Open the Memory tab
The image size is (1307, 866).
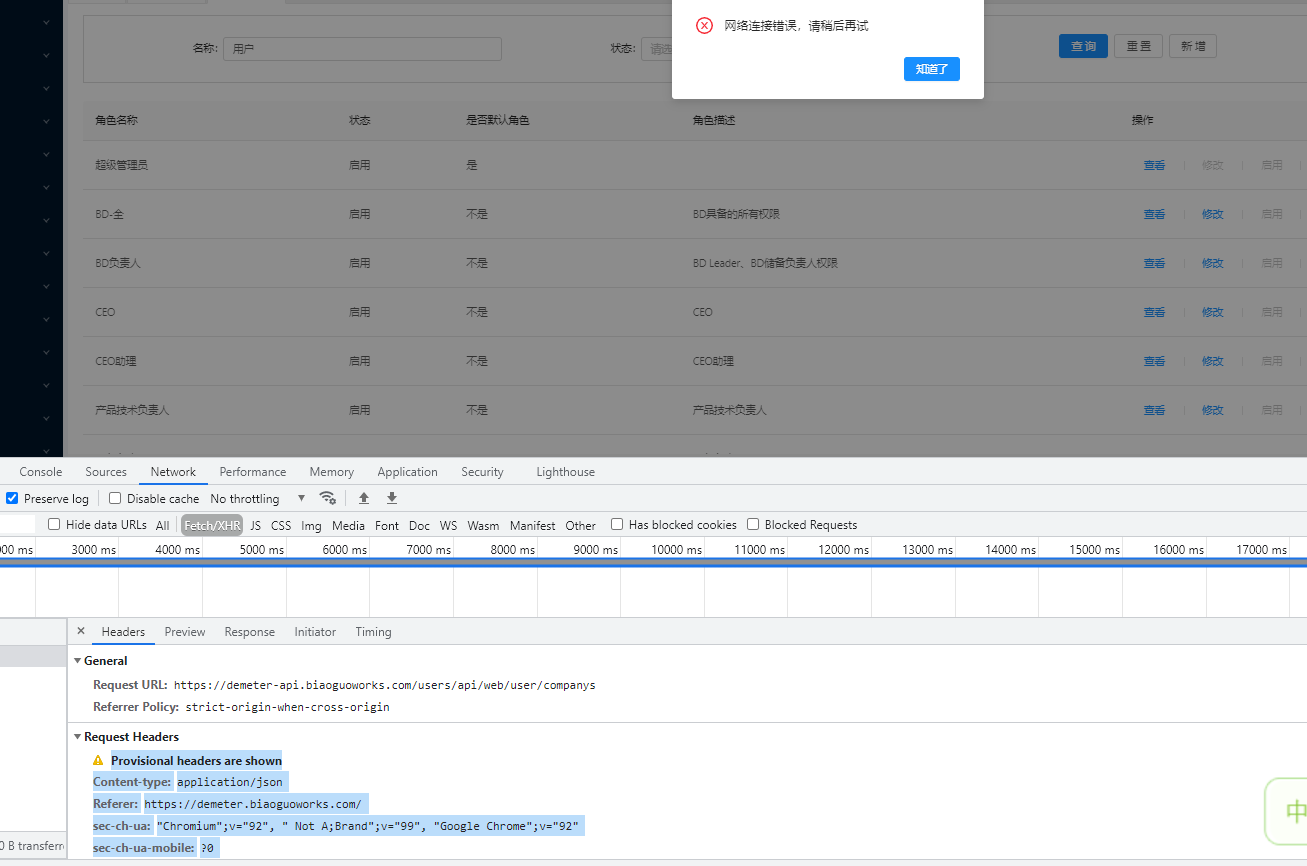(332, 472)
